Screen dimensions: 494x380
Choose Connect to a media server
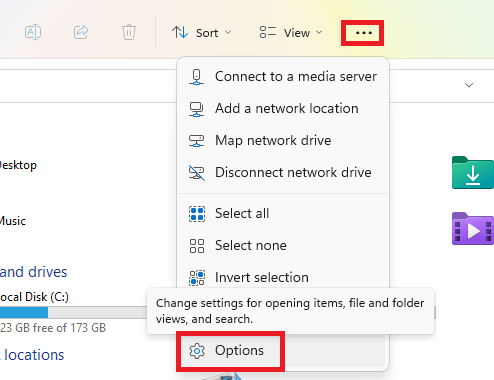[283, 77]
